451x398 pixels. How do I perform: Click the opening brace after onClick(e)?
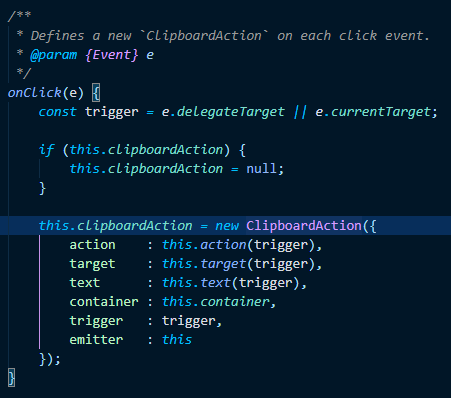[x=96, y=93]
